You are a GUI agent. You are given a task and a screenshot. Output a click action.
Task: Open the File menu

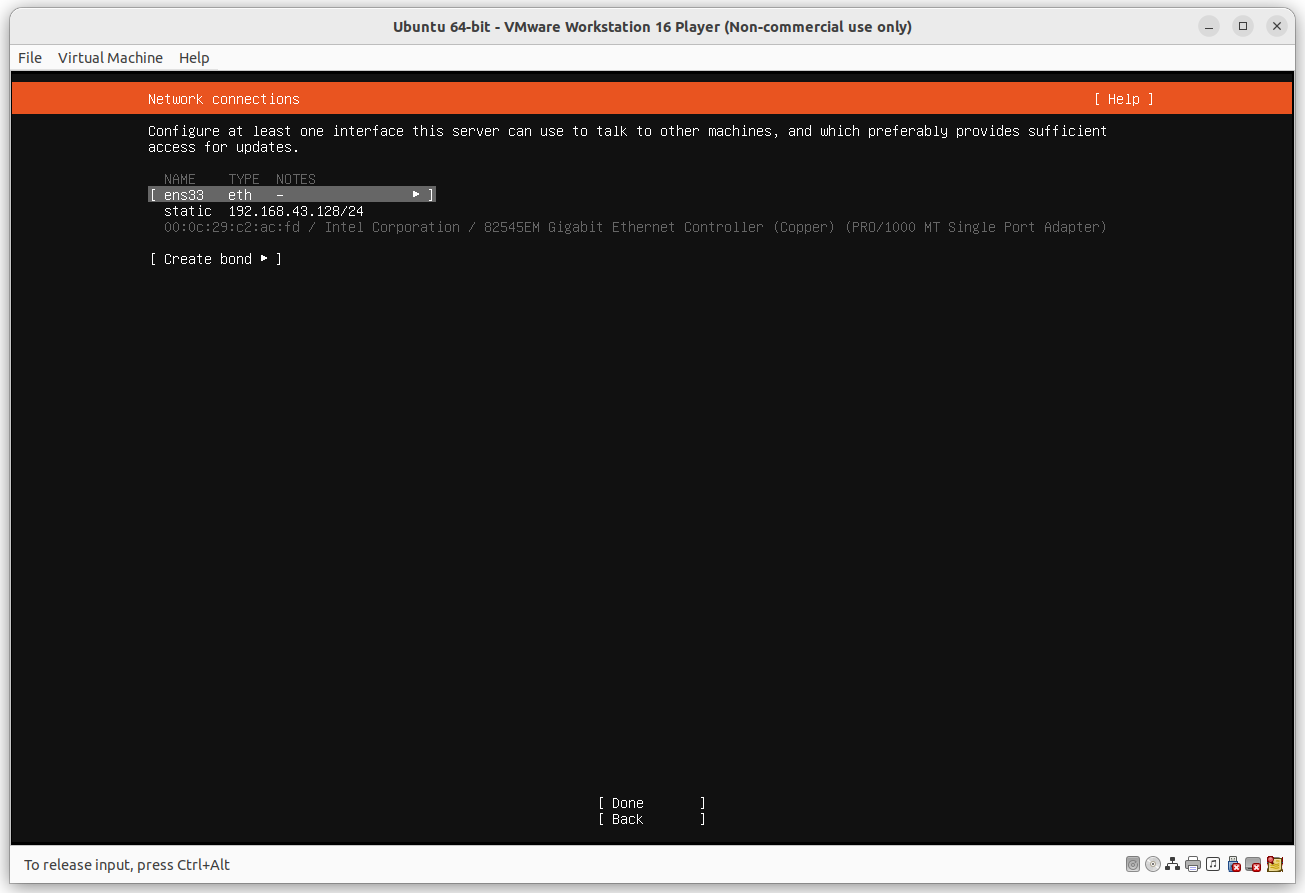click(29, 57)
